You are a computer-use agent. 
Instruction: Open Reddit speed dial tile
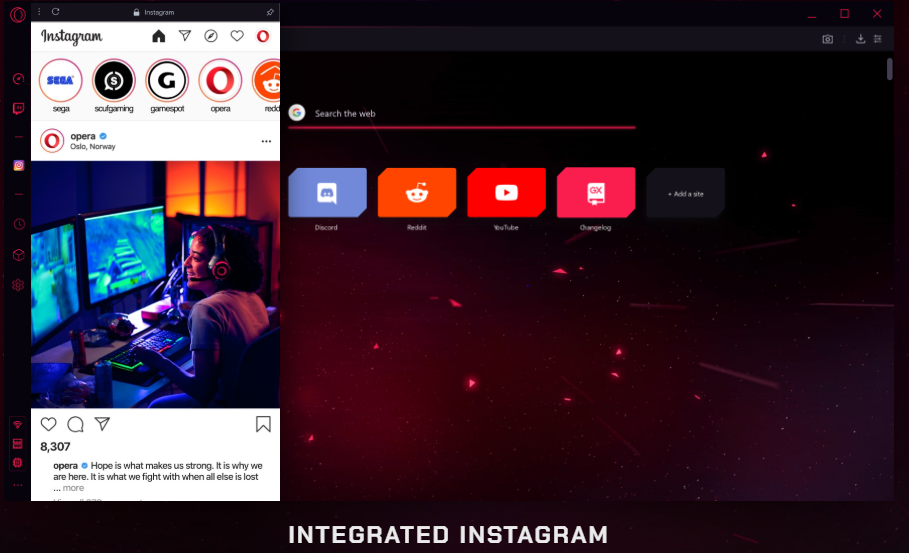(417, 192)
